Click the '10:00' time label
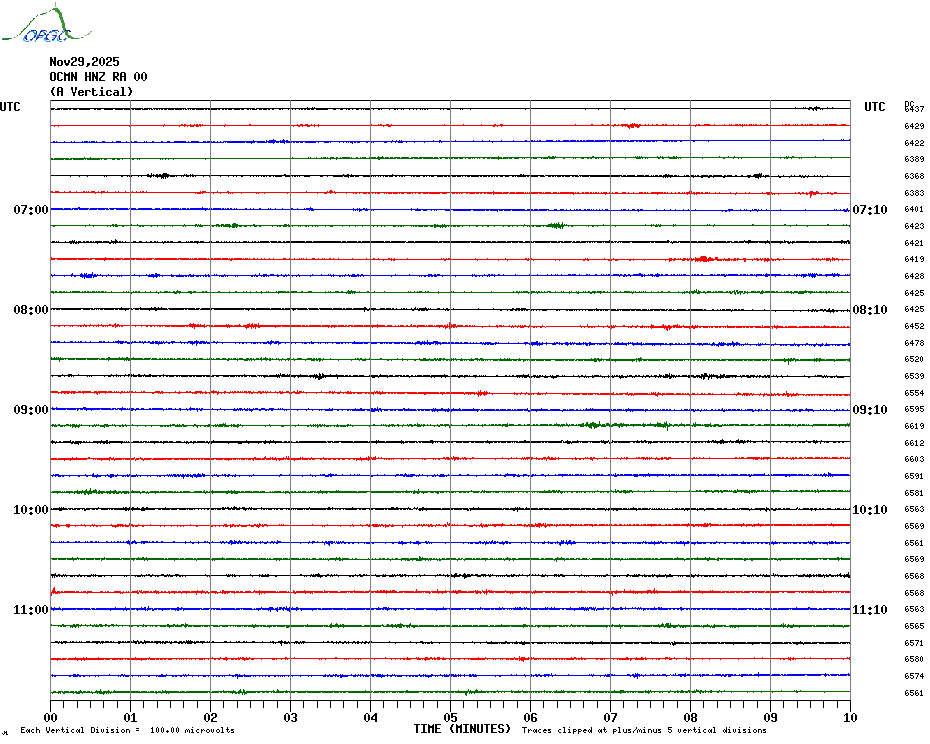The height and width of the screenshot is (744, 930). click(31, 510)
